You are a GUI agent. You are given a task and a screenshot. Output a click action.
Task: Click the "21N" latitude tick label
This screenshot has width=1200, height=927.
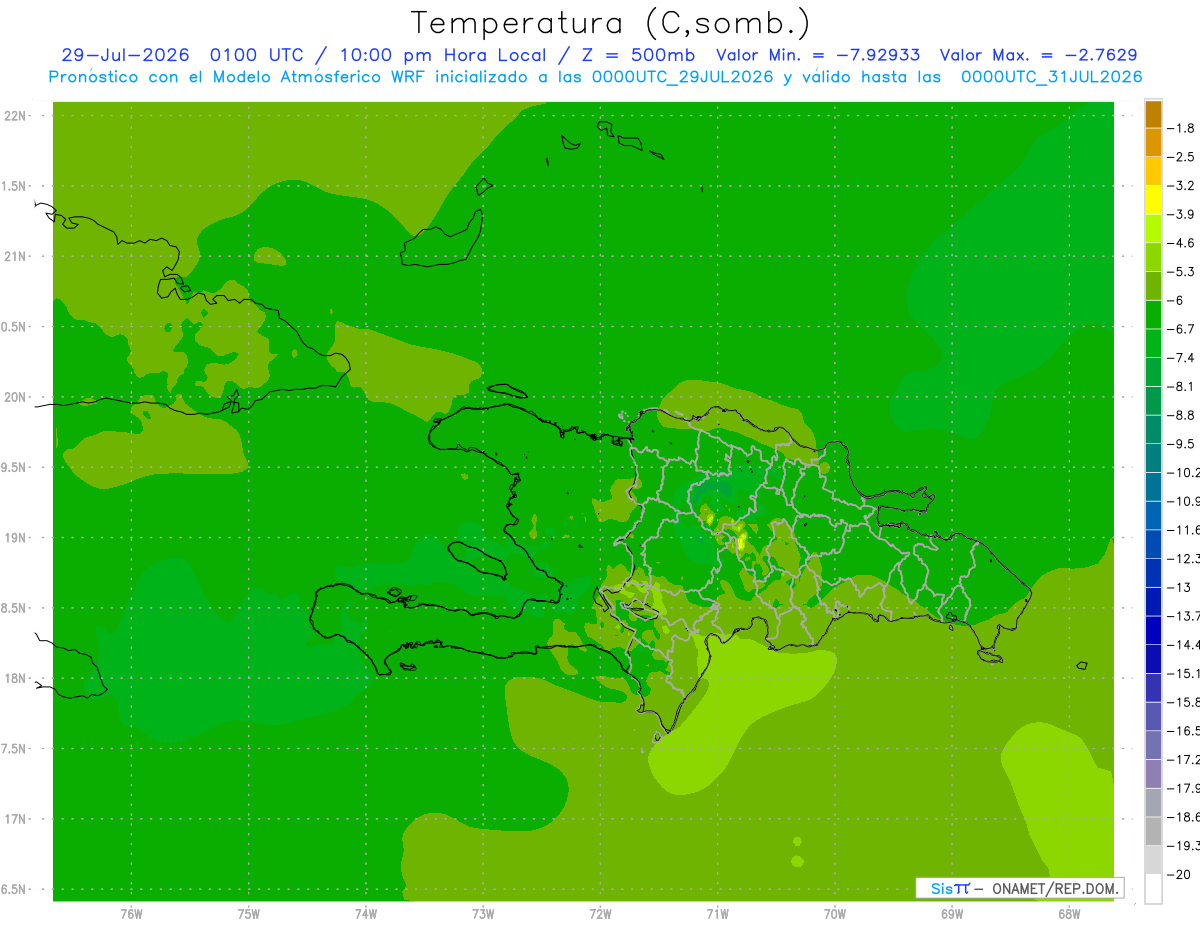pyautogui.click(x=16, y=257)
